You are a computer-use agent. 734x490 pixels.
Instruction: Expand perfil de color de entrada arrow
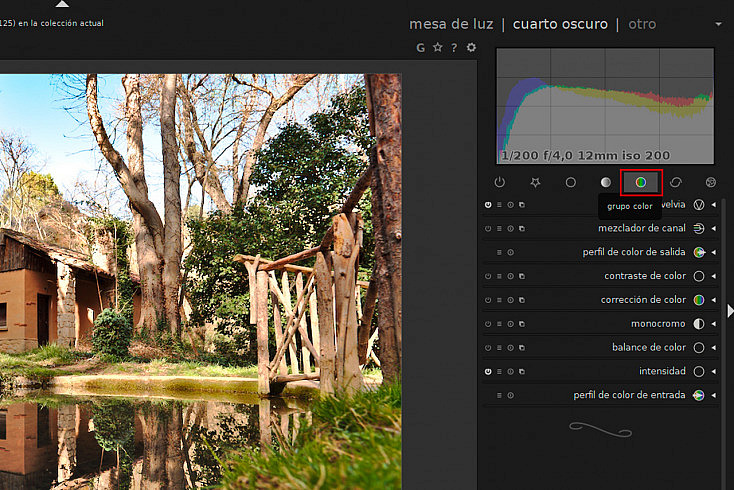click(x=714, y=395)
